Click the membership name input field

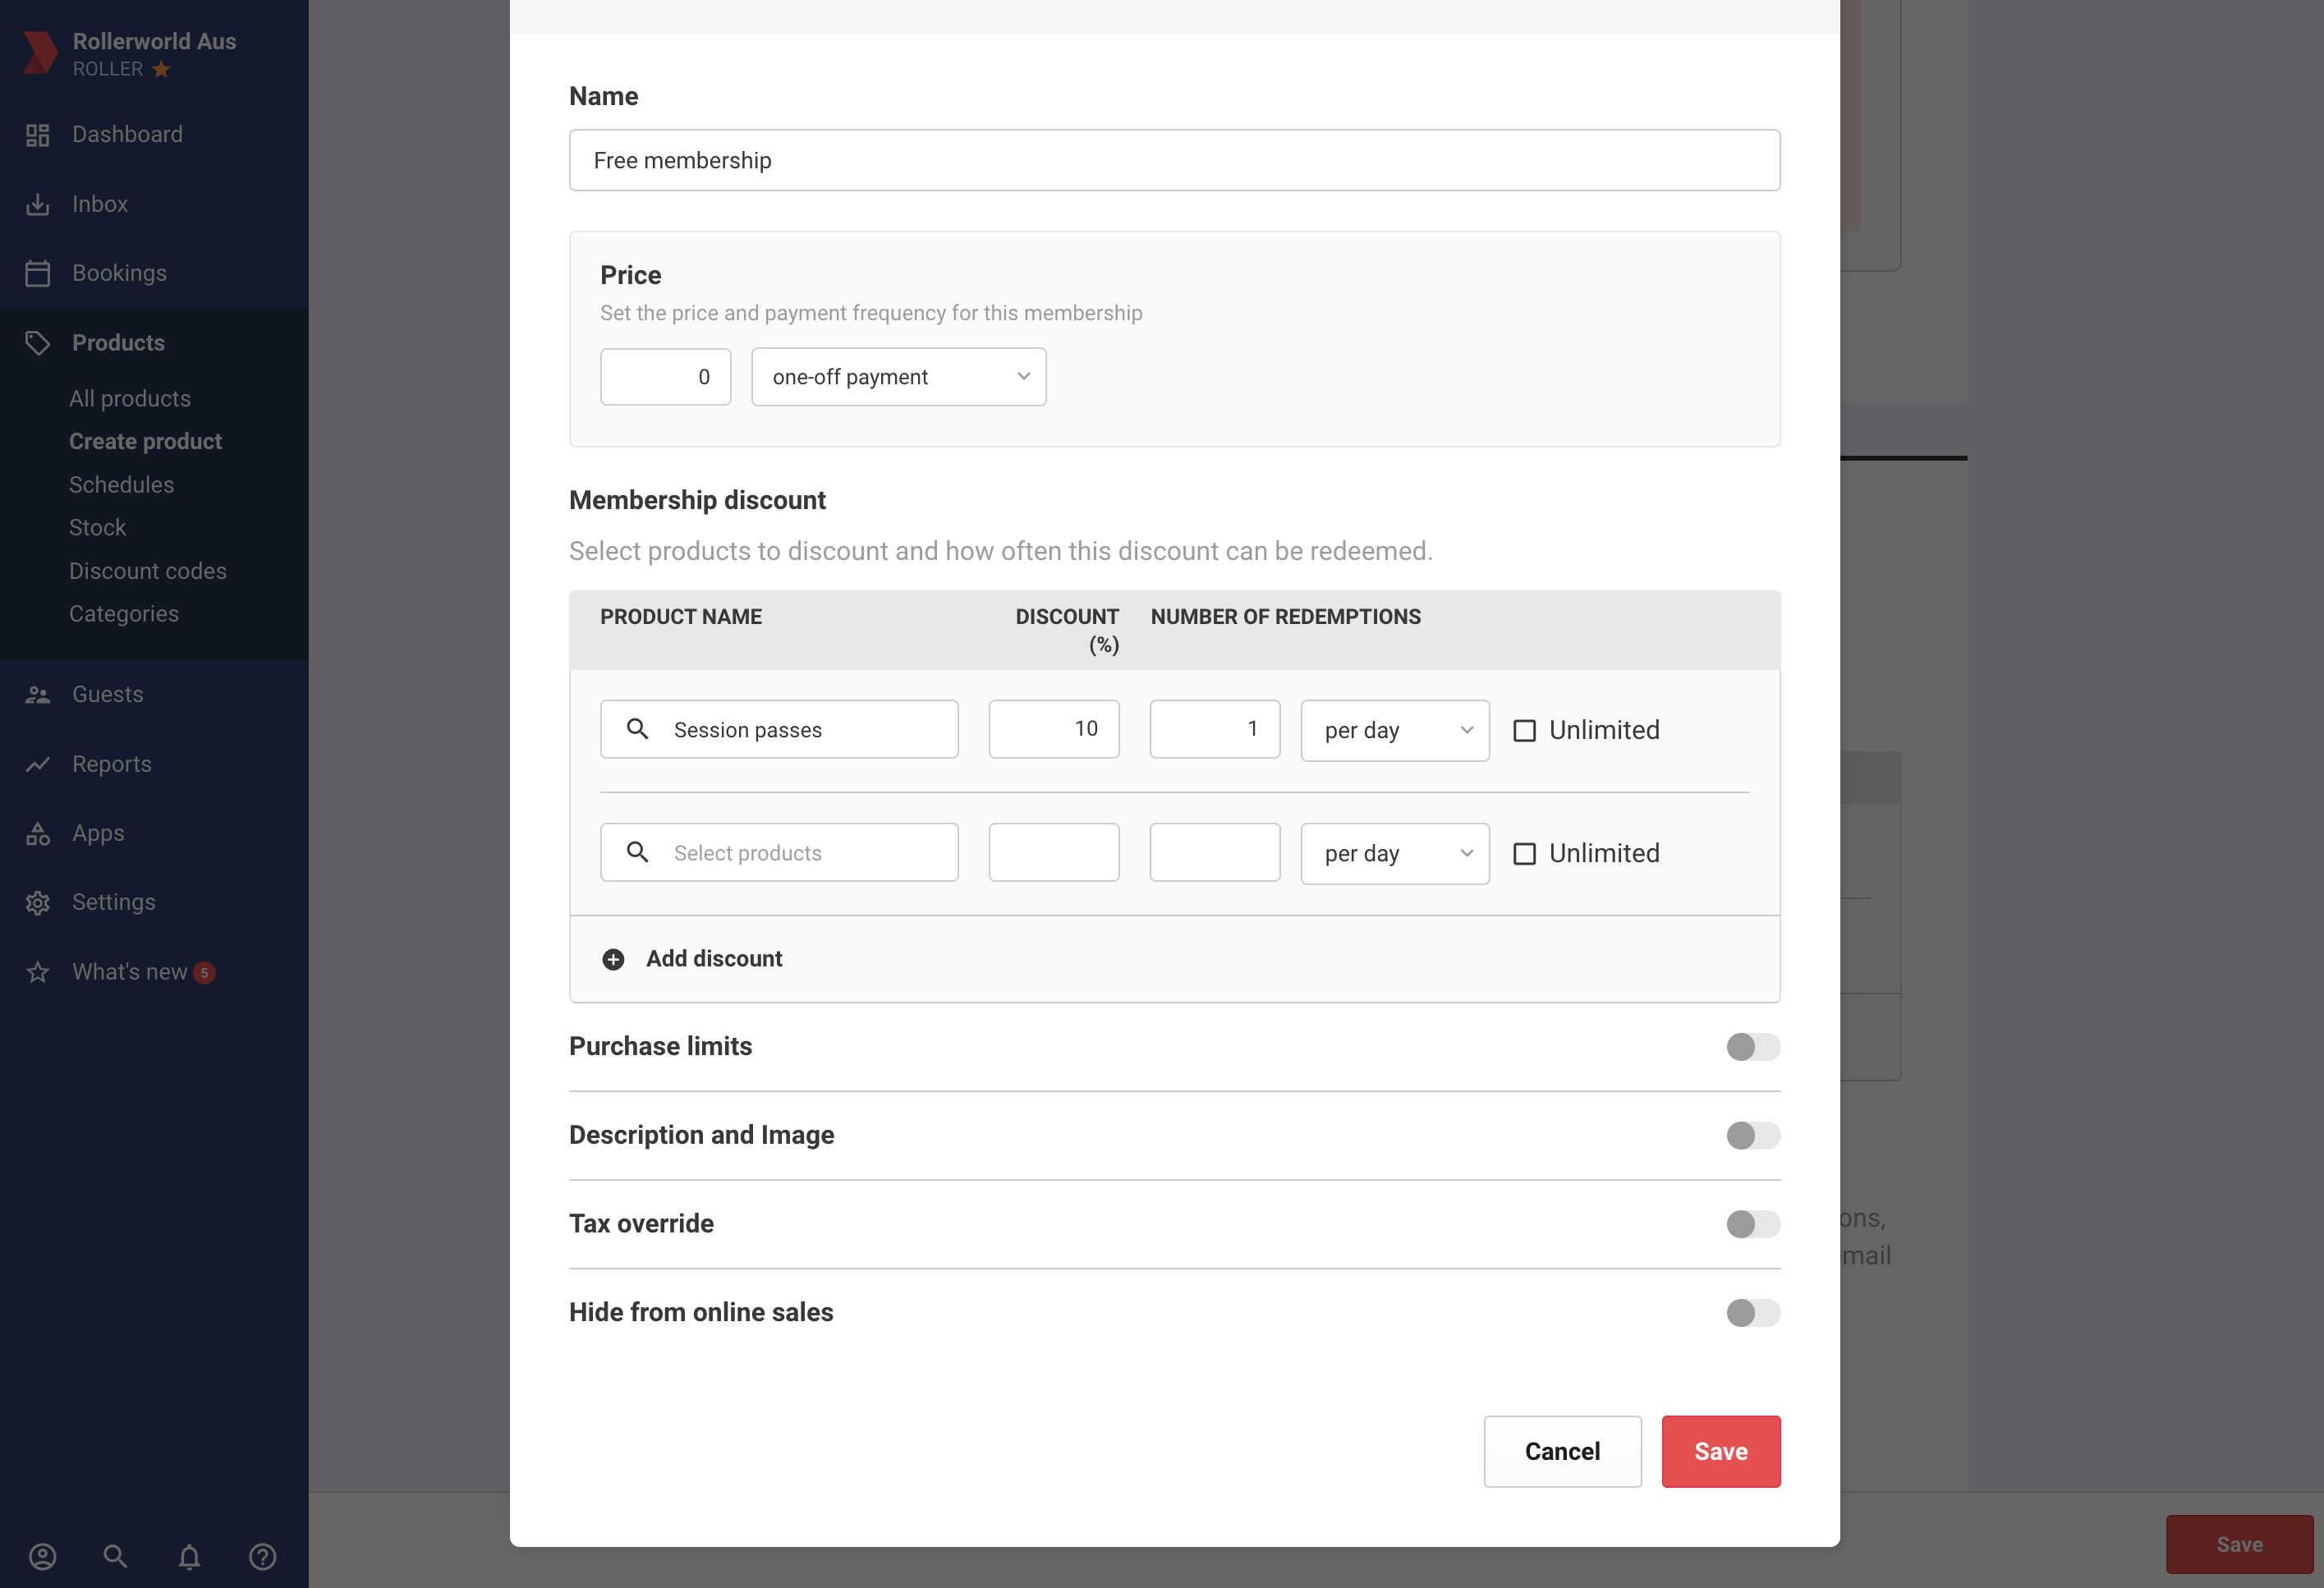1174,161
